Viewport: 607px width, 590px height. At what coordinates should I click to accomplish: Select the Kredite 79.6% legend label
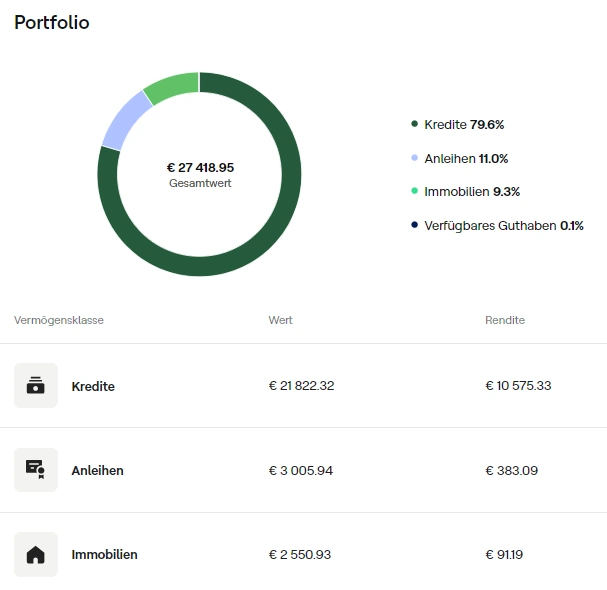coord(464,124)
